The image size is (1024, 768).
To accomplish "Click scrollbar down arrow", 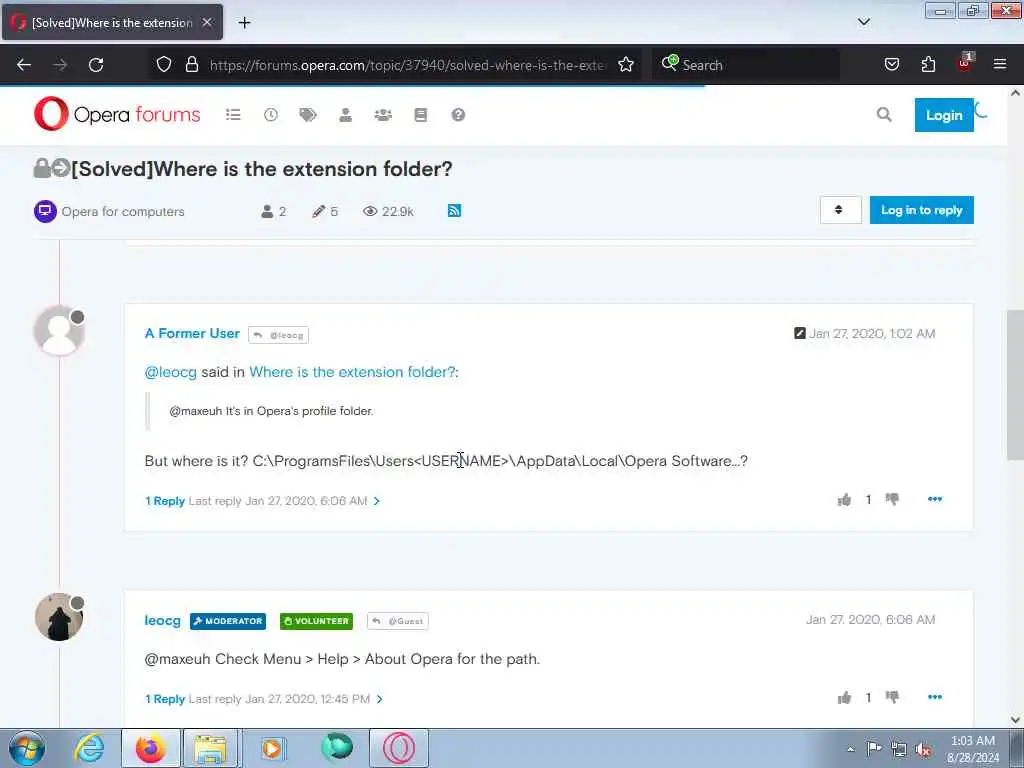I will [1015, 720].
